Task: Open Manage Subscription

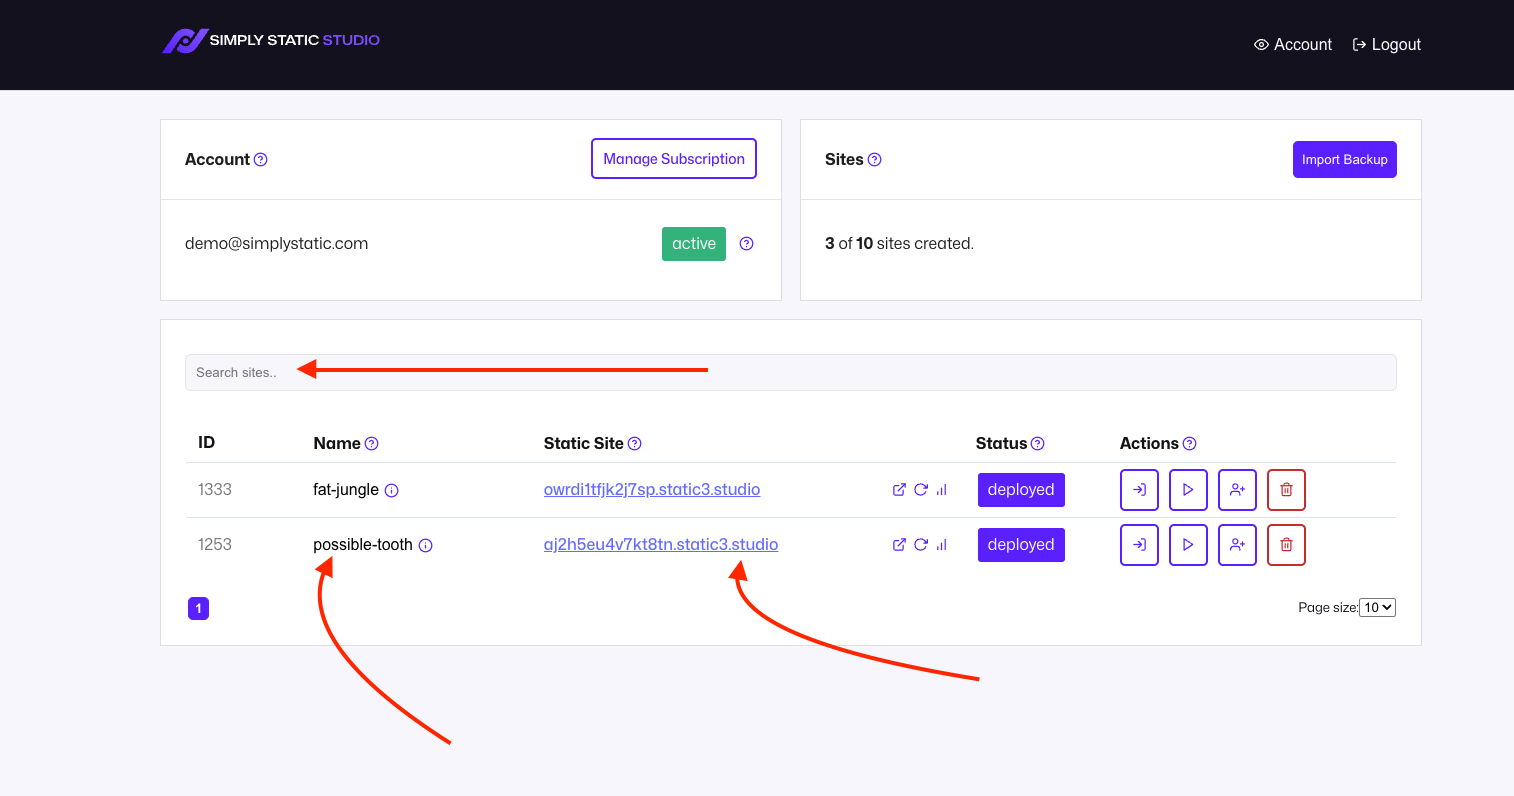Action: click(x=674, y=159)
